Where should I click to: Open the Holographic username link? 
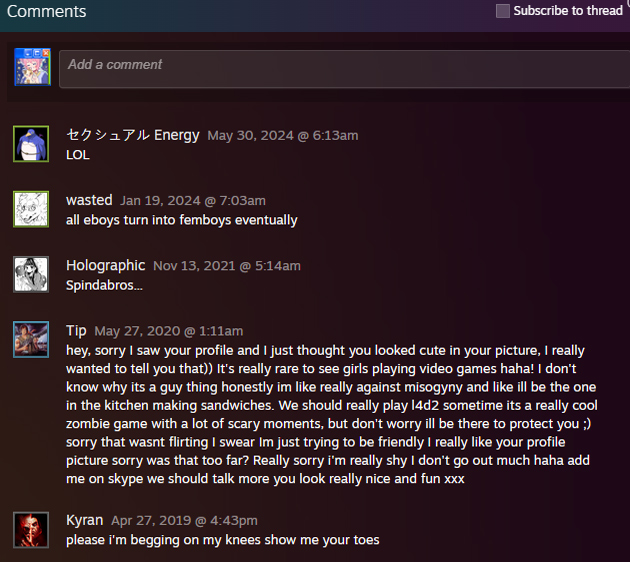[106, 266]
